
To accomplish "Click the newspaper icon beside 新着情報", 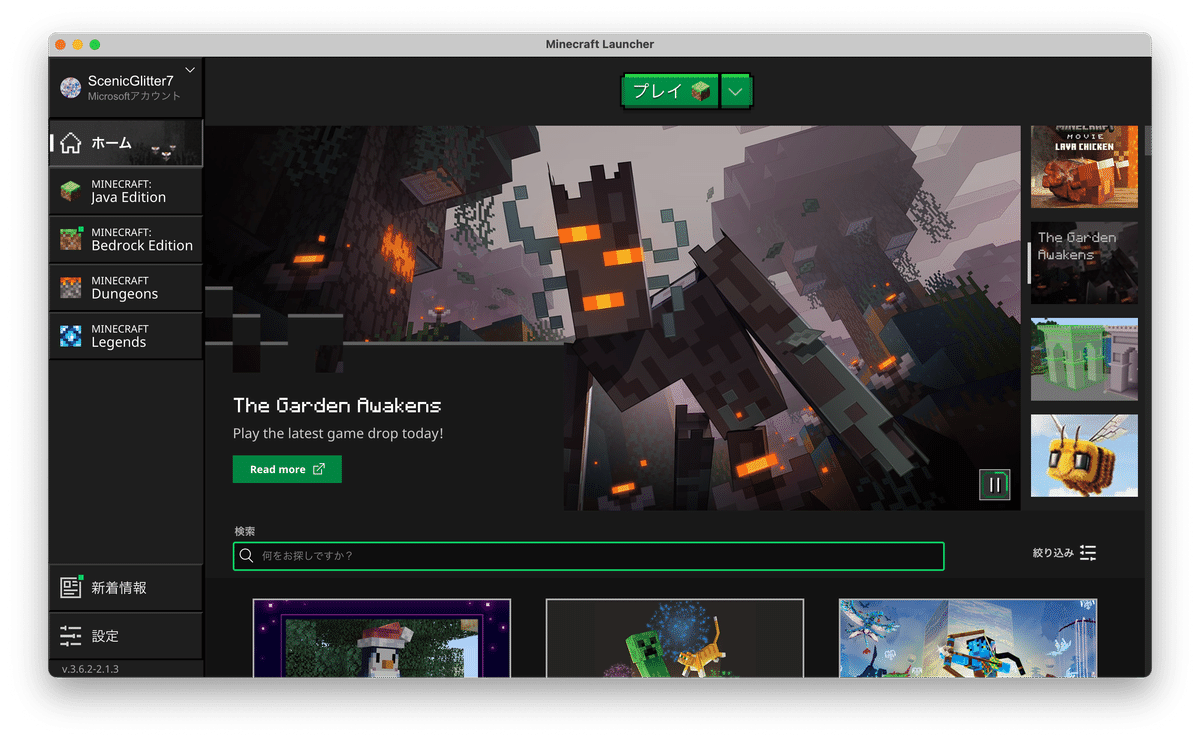I will 70,588.
